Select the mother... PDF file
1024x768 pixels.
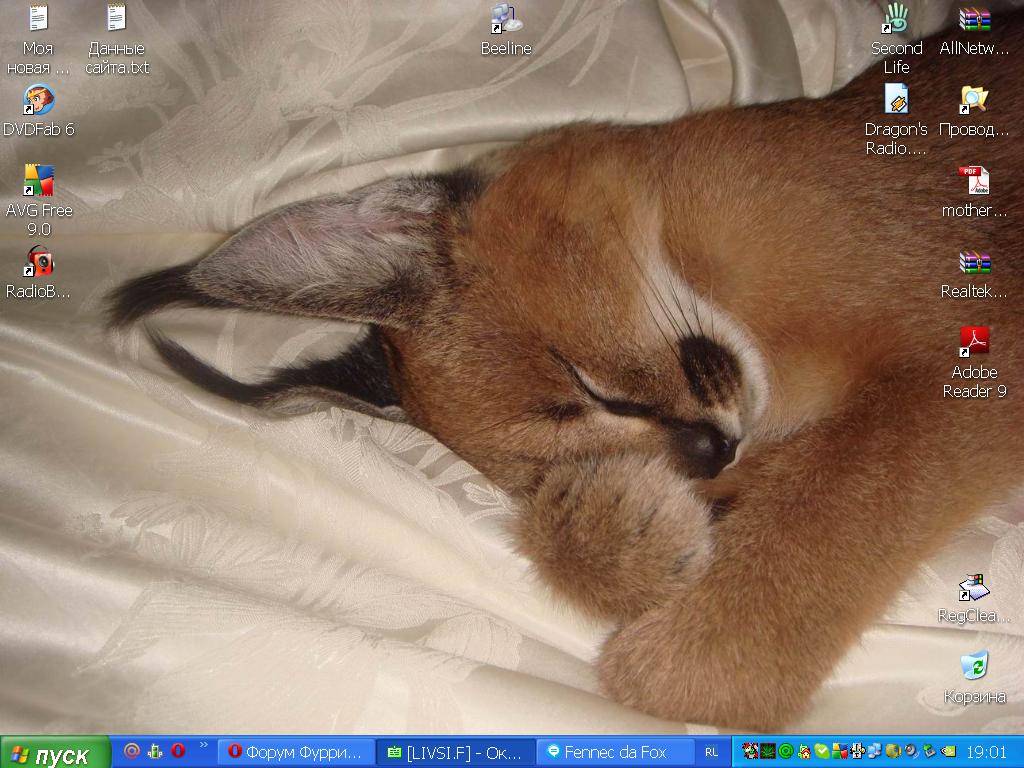974,182
